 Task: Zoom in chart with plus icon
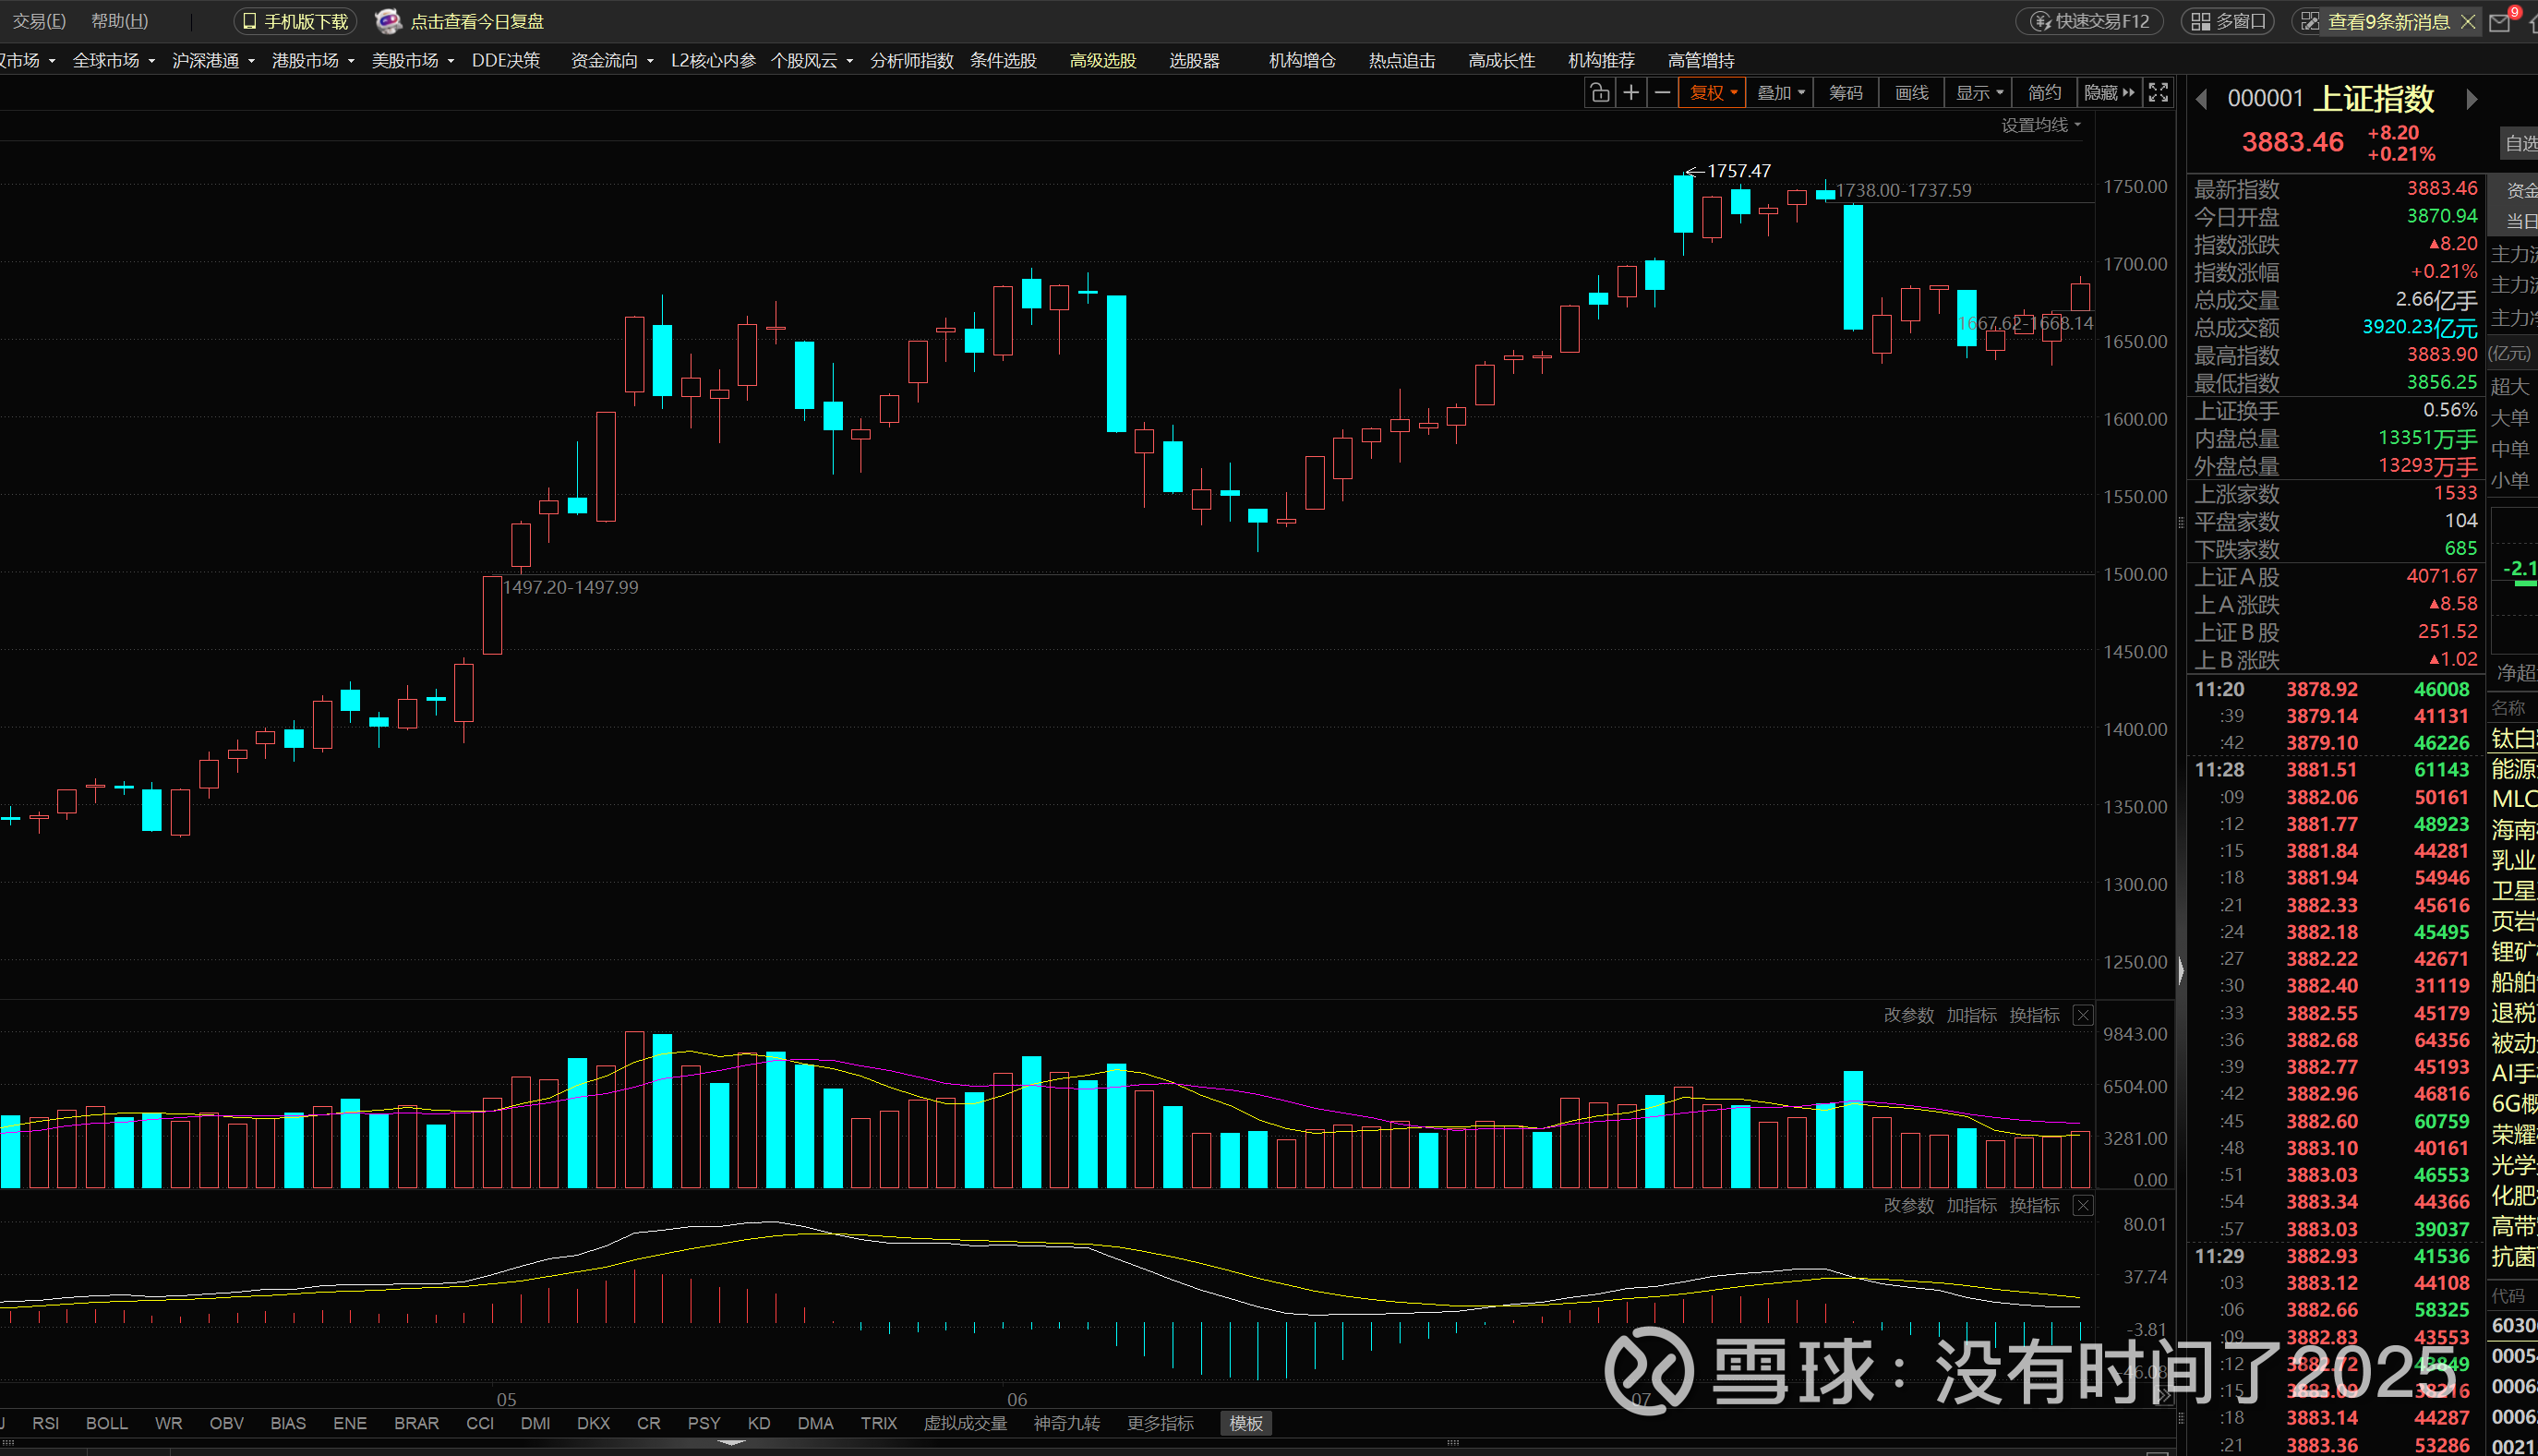click(x=1631, y=93)
